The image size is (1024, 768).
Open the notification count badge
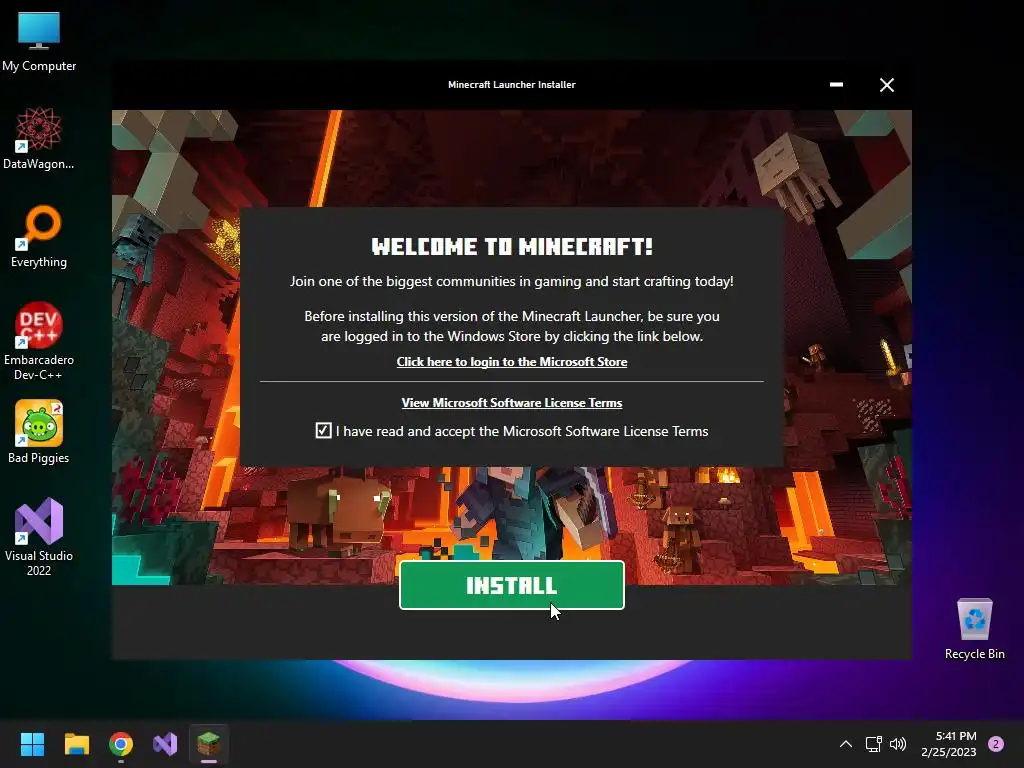[996, 744]
